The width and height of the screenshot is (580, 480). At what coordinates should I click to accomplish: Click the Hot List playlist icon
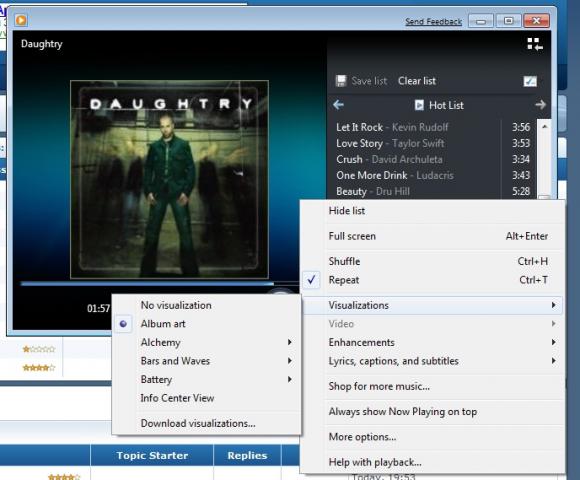coord(419,105)
